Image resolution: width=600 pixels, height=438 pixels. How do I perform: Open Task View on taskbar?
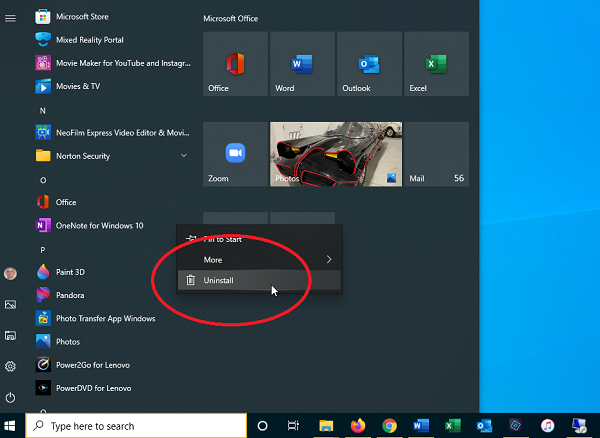[x=293, y=426]
